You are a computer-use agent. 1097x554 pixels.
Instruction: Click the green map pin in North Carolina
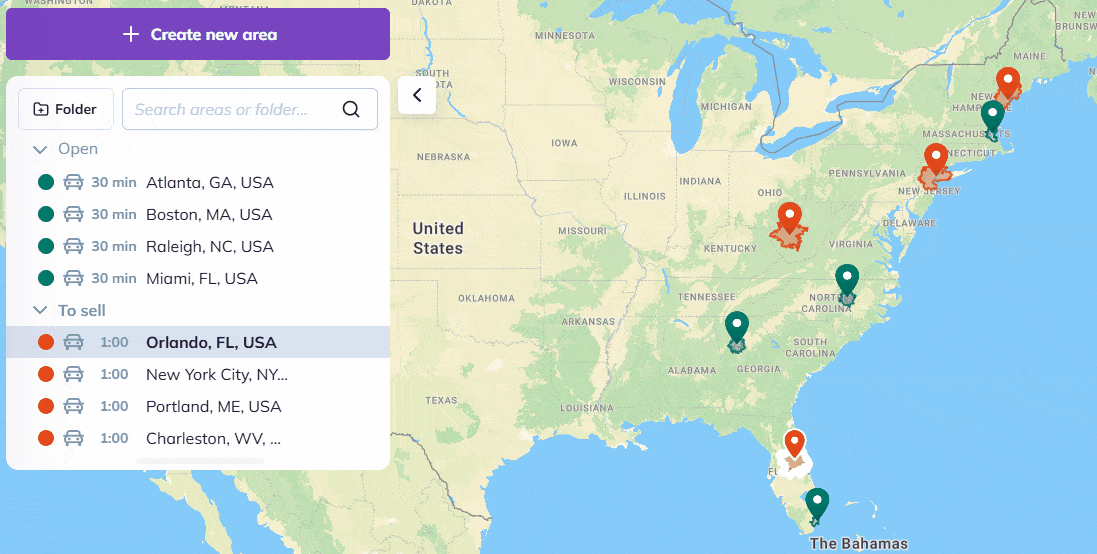pos(847,279)
